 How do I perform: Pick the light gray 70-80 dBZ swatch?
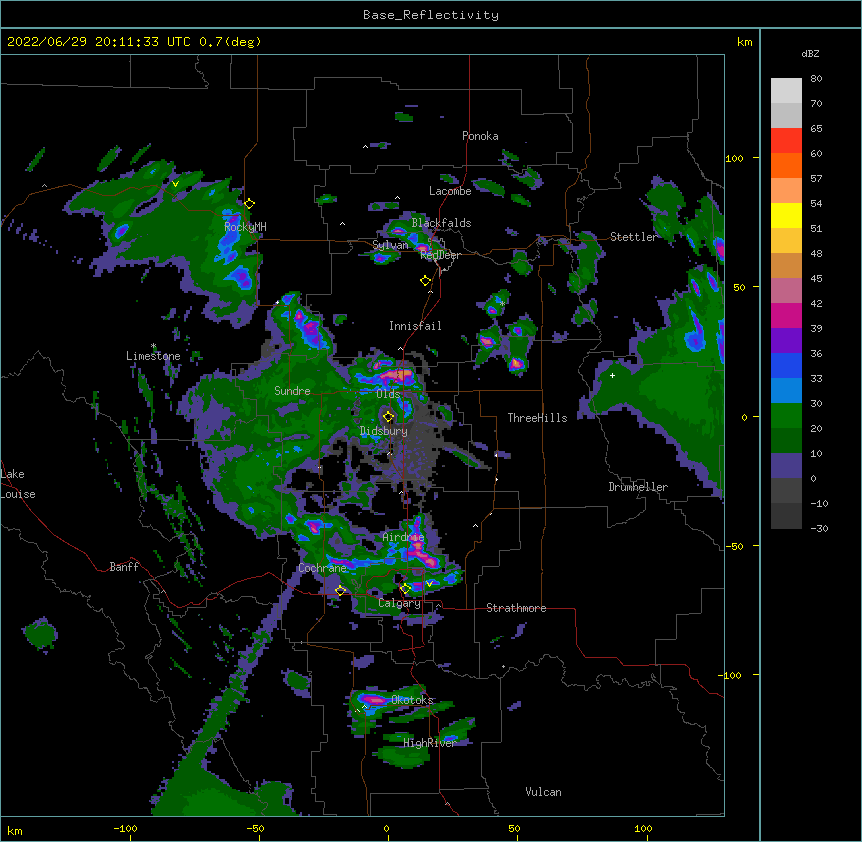[x=786, y=91]
